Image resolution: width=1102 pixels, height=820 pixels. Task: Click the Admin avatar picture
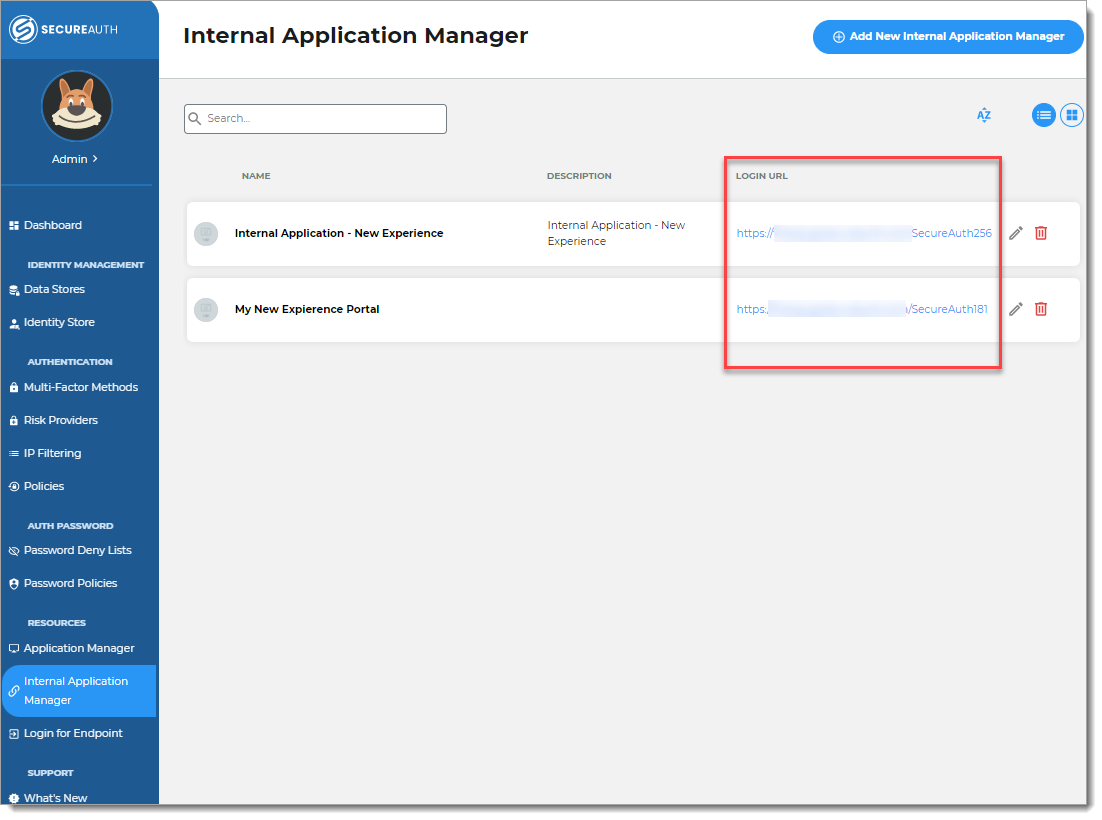[77, 106]
